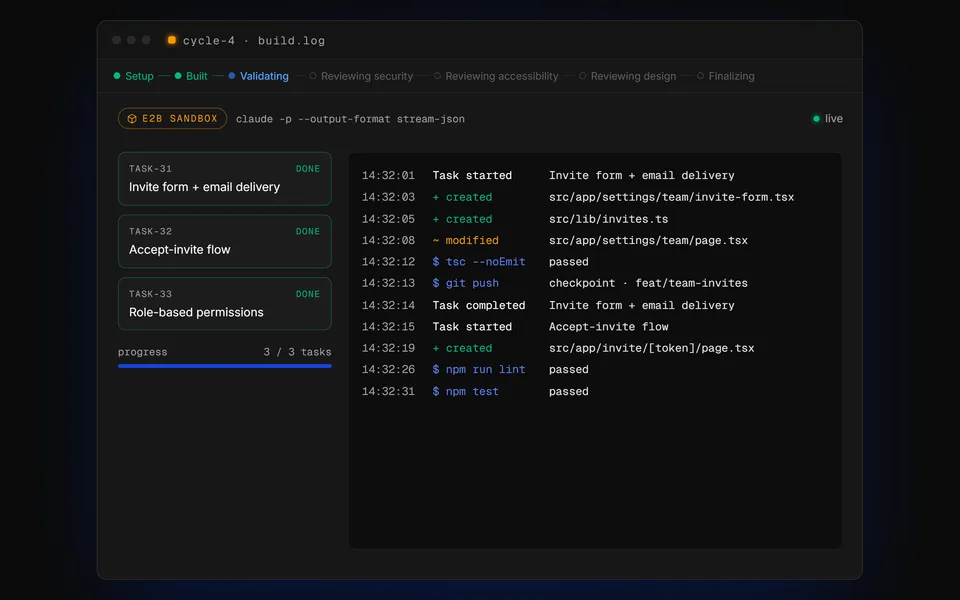Click the DONE label on TASK-32

click(x=307, y=231)
